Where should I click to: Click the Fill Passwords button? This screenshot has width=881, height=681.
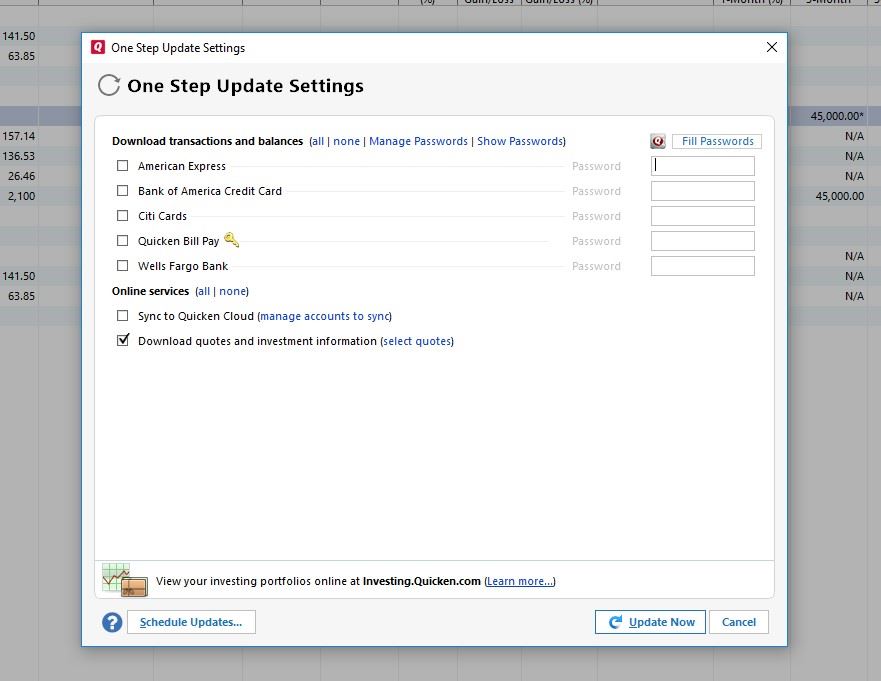pyautogui.click(x=717, y=142)
